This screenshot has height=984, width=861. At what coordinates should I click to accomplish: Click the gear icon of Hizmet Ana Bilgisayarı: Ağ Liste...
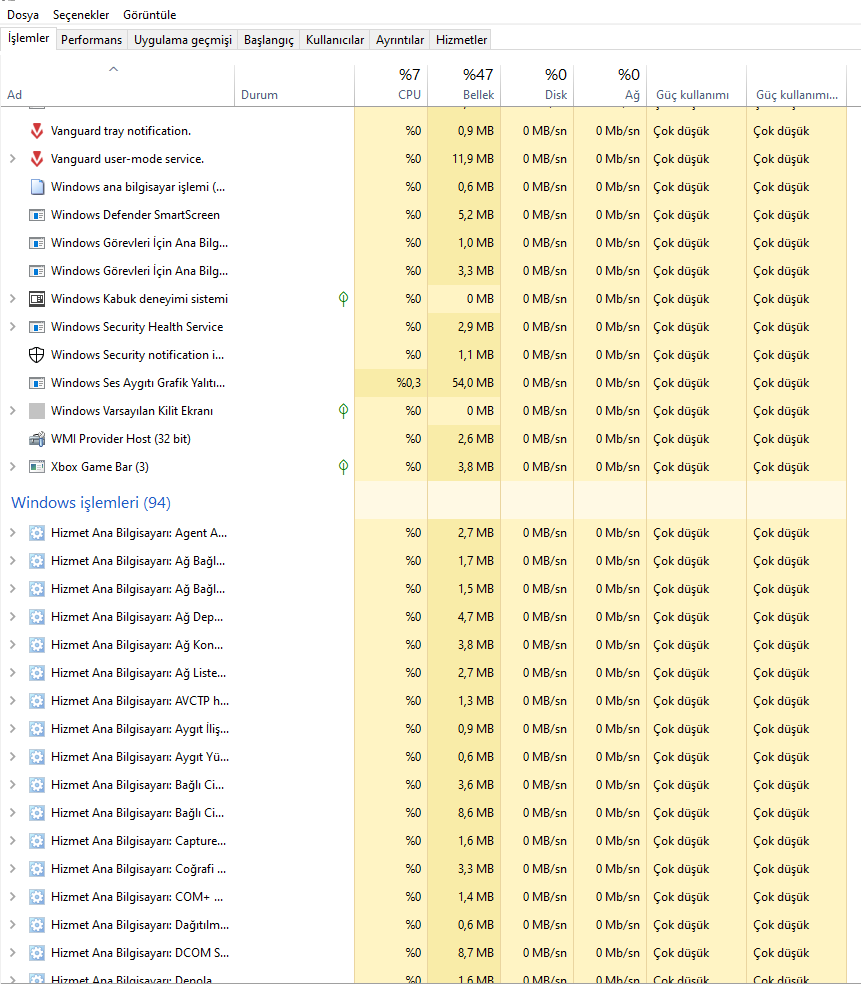[x=37, y=673]
